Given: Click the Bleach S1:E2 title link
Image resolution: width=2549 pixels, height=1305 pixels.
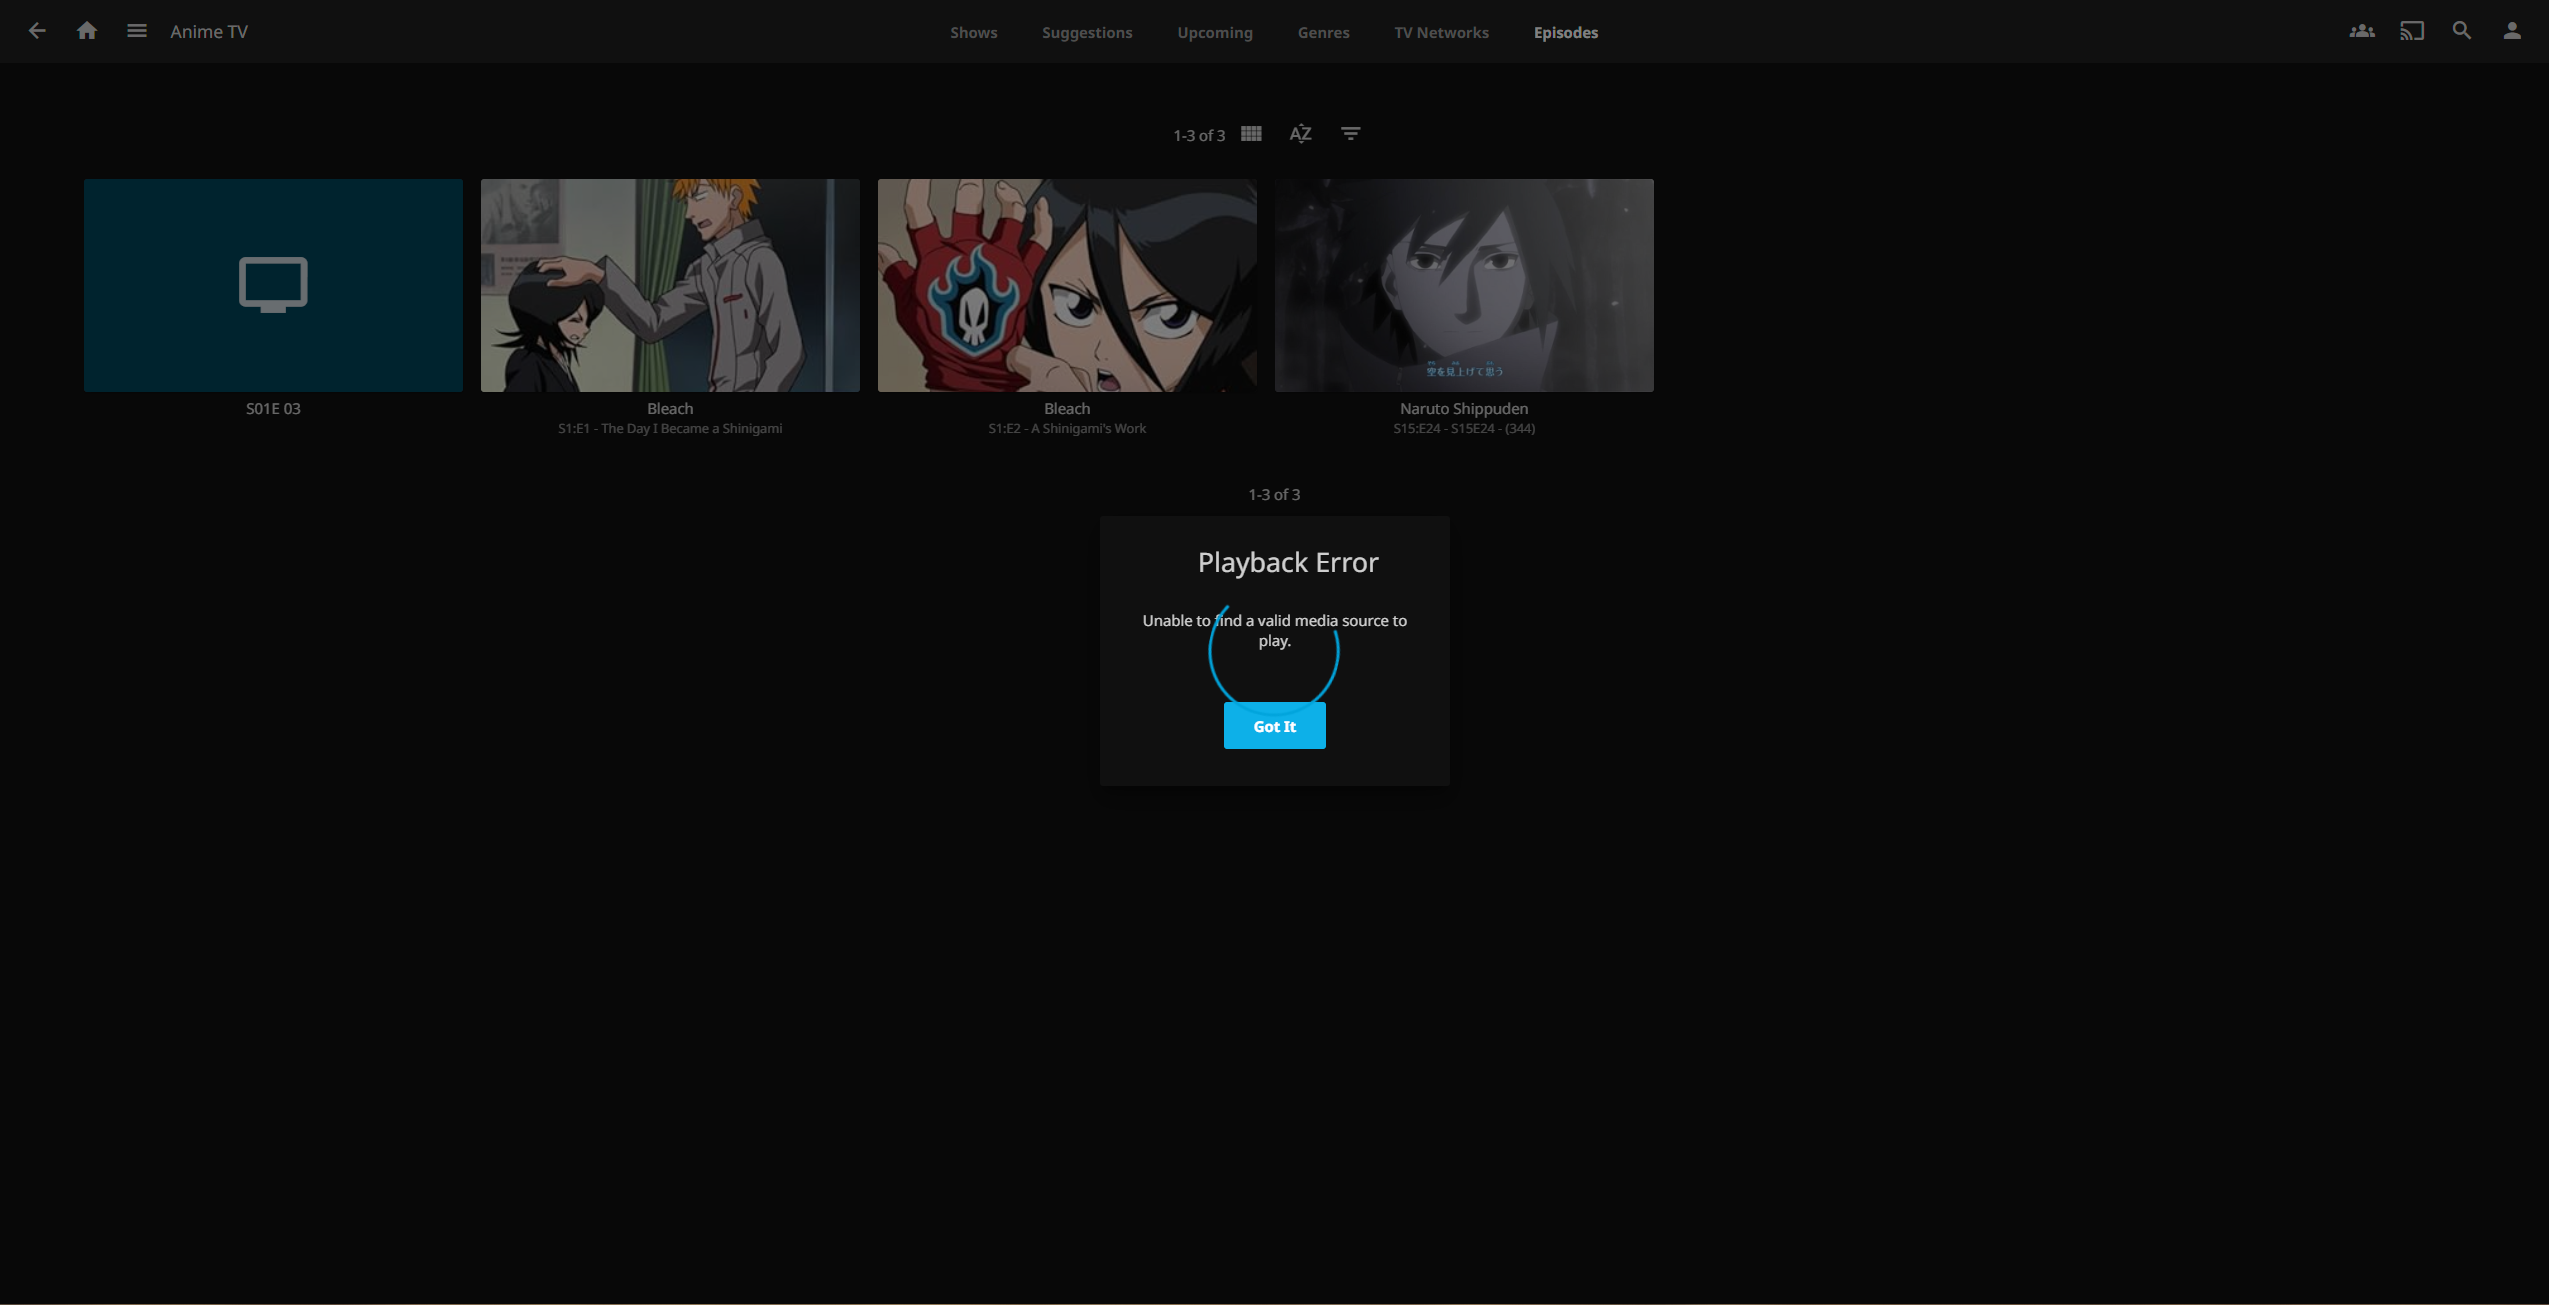Looking at the screenshot, I should tap(1067, 408).
